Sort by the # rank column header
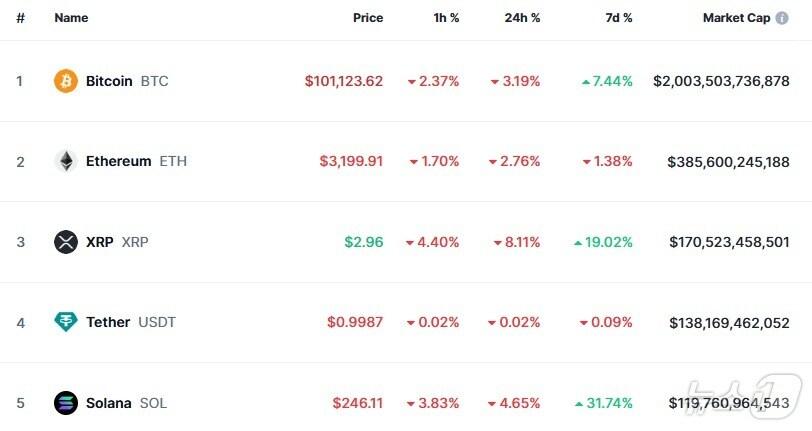This screenshot has width=812, height=431. 20,18
